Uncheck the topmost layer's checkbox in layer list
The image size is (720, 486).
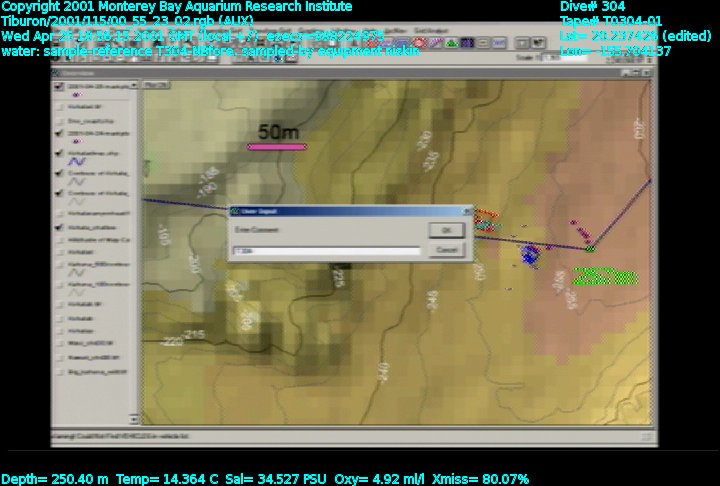(x=60, y=86)
